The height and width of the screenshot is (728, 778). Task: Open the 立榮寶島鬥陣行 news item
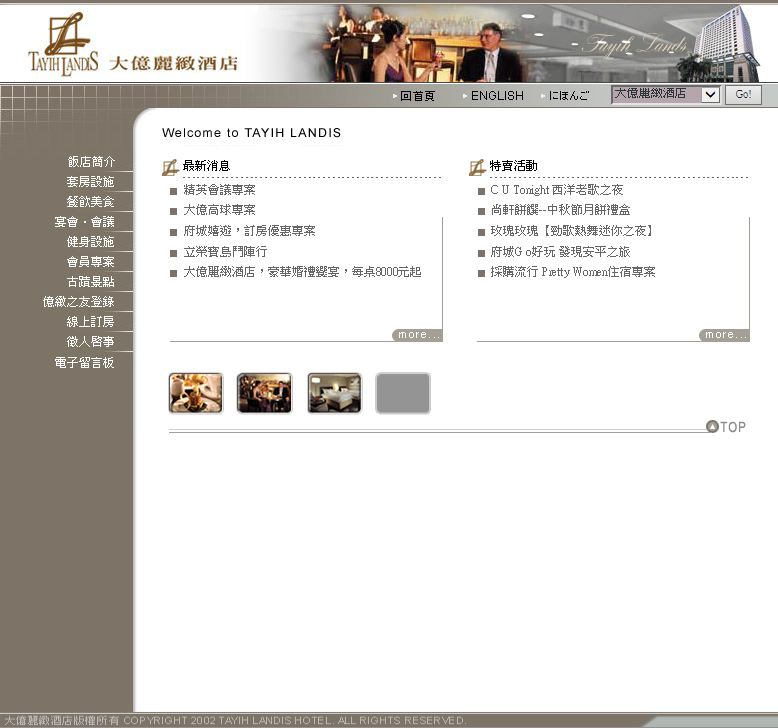click(225, 252)
